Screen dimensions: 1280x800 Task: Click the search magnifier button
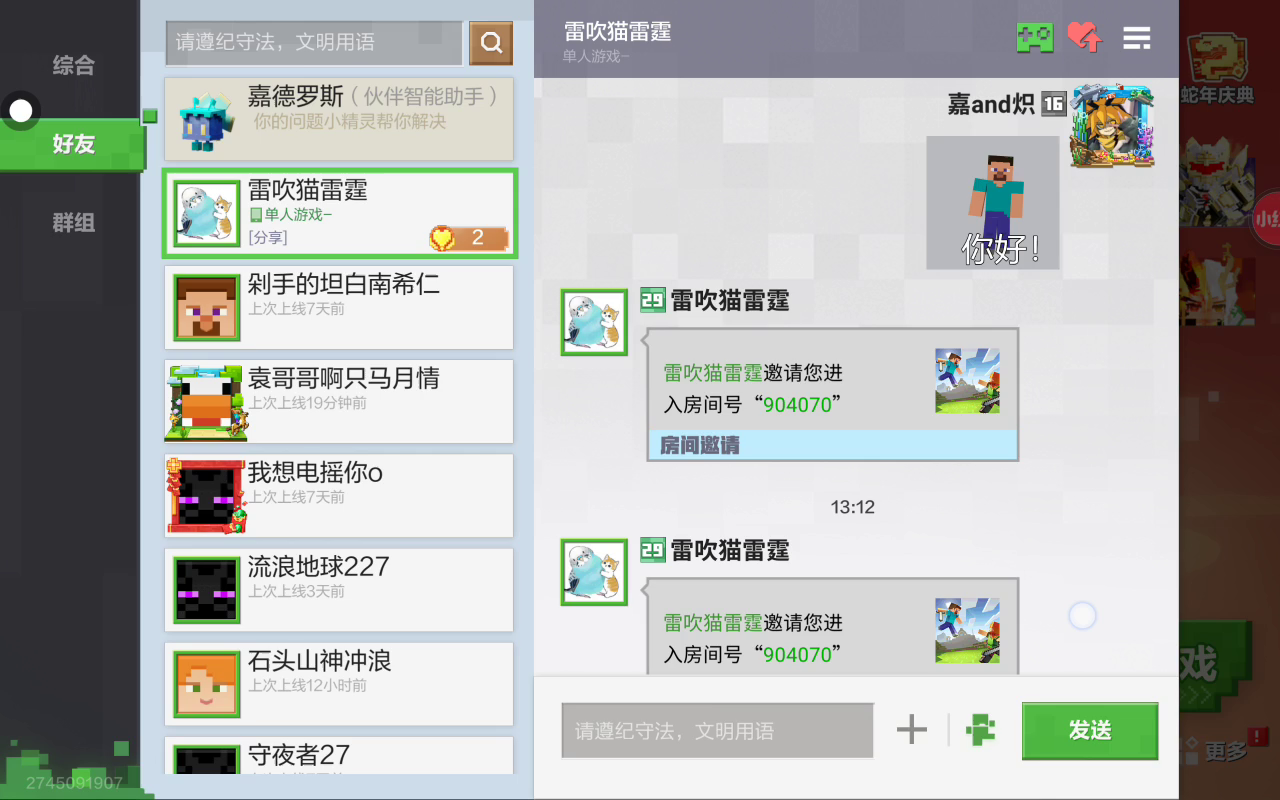tap(490, 43)
